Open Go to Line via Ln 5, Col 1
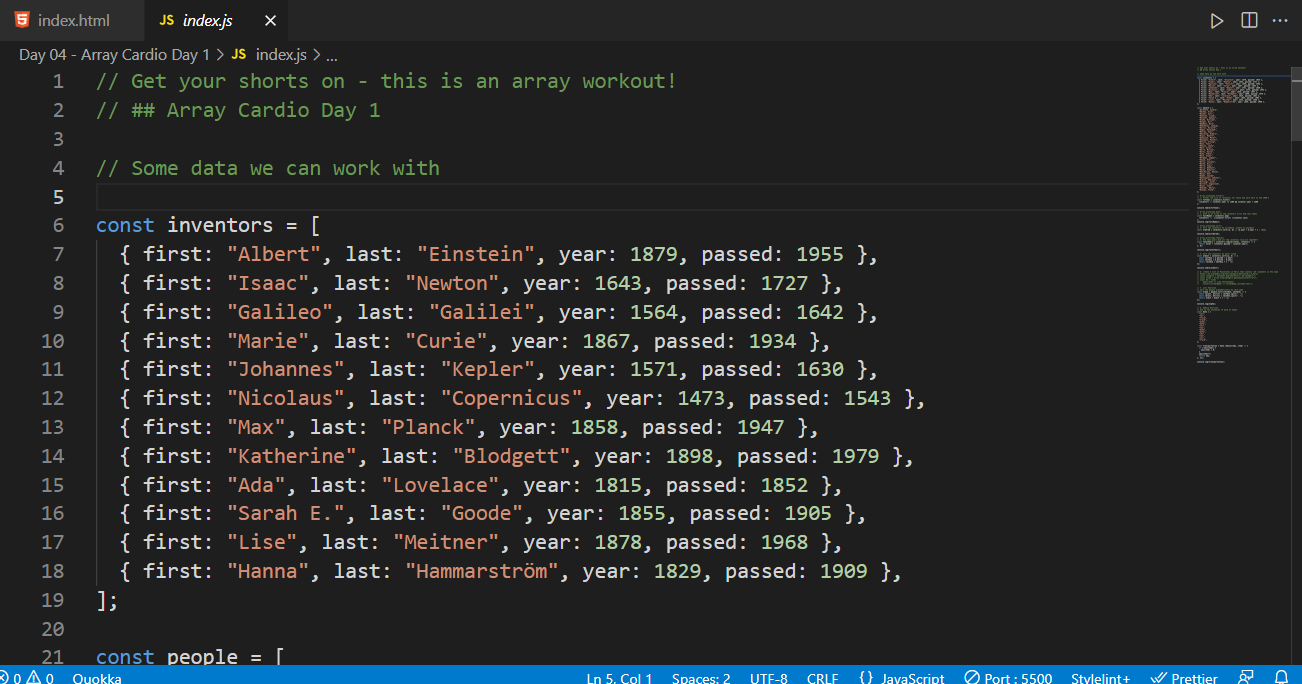The height and width of the screenshot is (684, 1302). tap(619, 677)
